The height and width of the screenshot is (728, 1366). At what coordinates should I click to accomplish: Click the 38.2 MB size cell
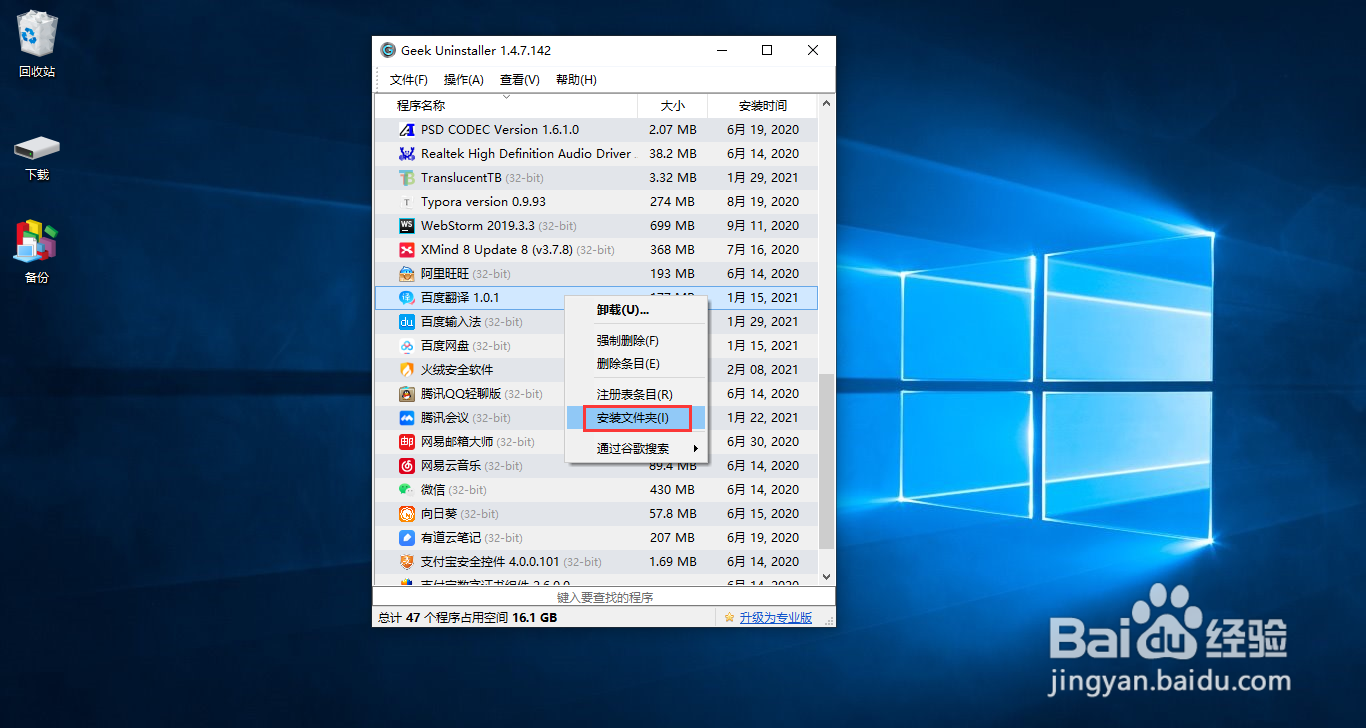tap(673, 154)
